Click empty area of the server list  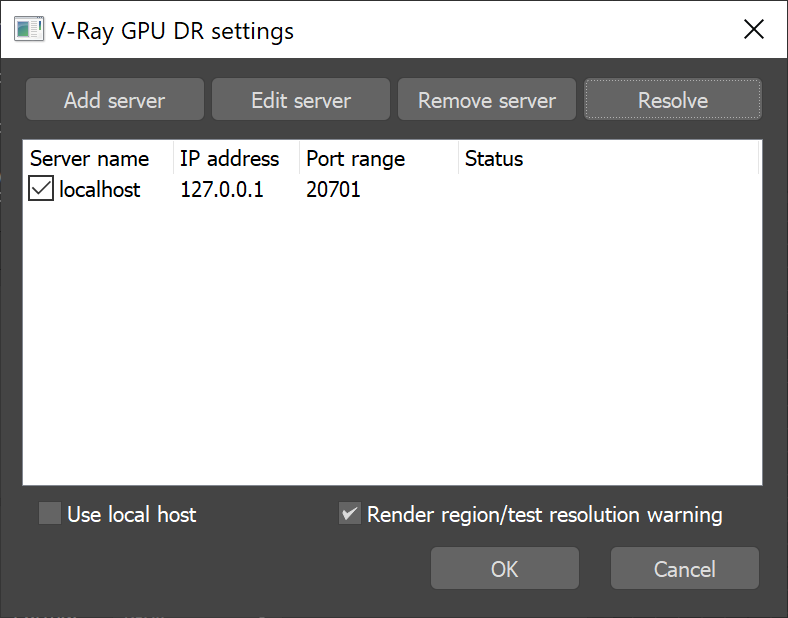pyautogui.click(x=392, y=342)
